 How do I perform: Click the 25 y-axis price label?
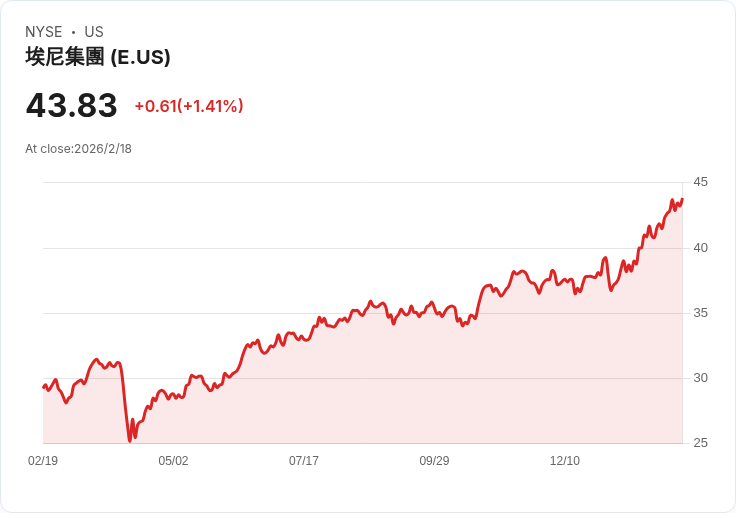(700, 443)
